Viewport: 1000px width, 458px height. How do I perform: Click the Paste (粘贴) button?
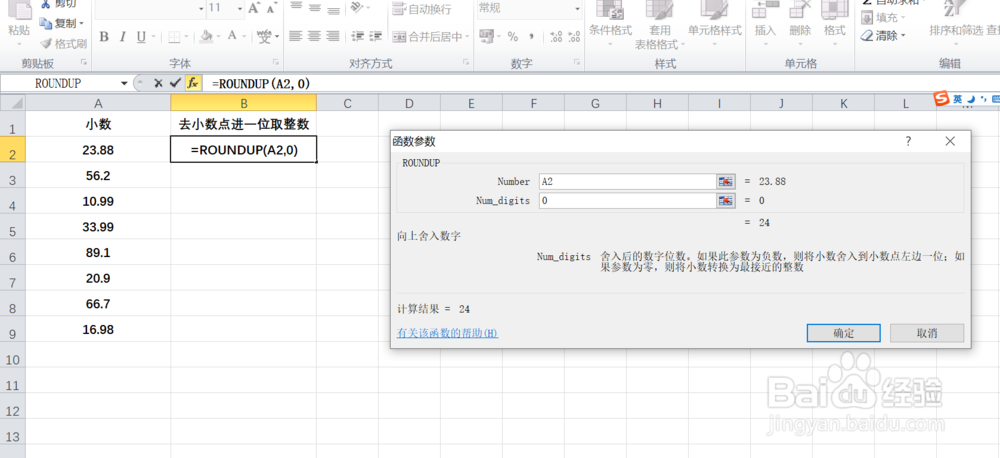19,24
